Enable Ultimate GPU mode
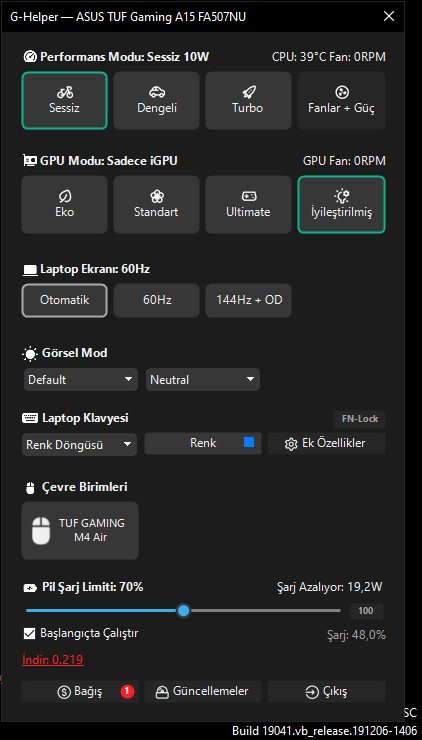The width and height of the screenshot is (422, 740). [248, 205]
